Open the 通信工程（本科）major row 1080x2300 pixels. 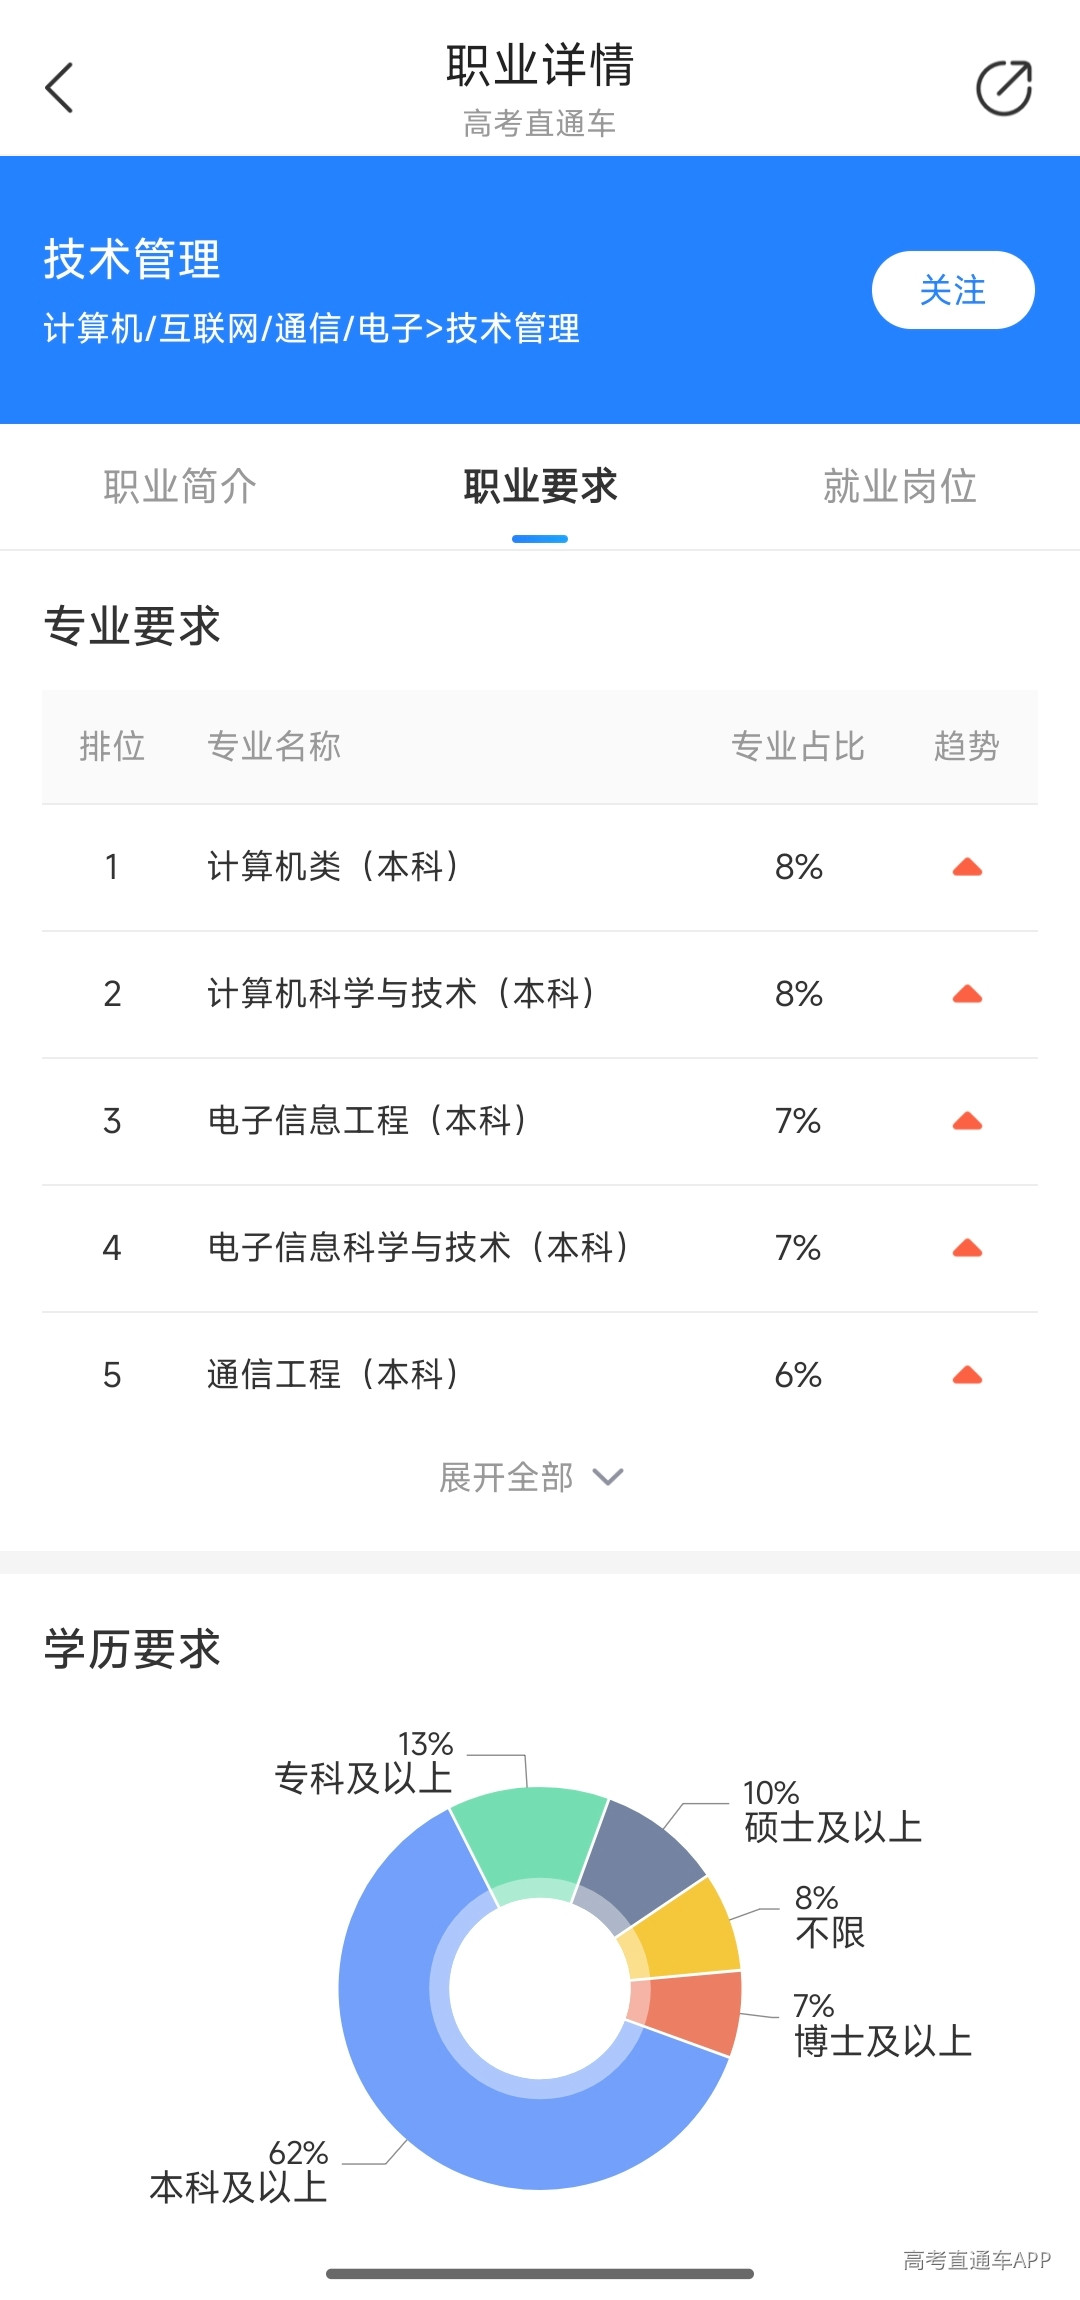[x=540, y=1375]
